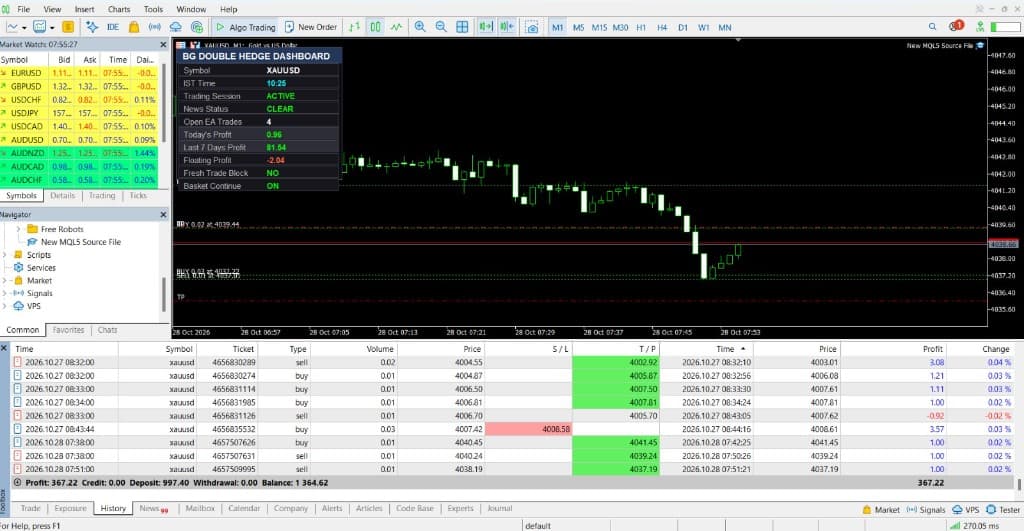The image size is (1024, 531).
Task: Tile windows using the grid icon
Action: [x=462, y=27]
